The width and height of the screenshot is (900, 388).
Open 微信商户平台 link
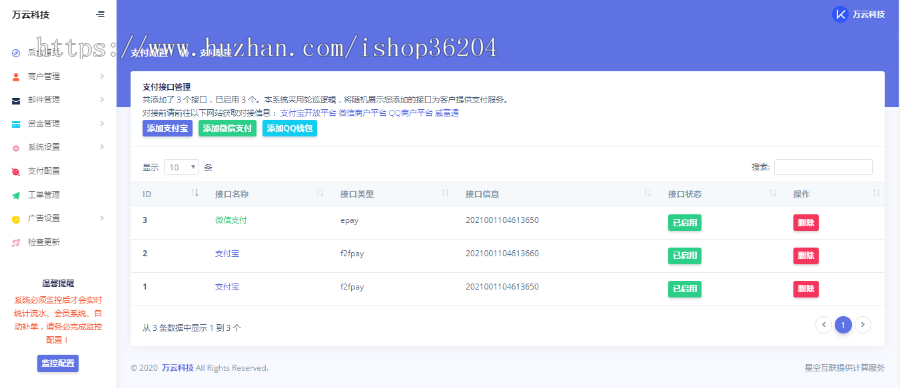[x=362, y=113]
